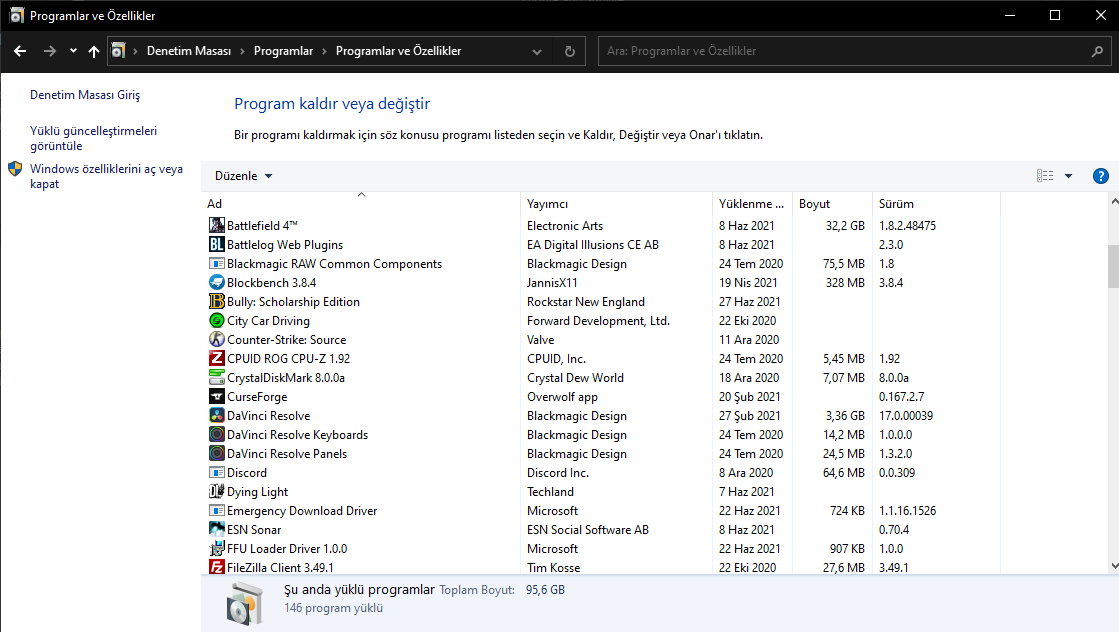Click the Counter-Strike: Source icon
Viewport: 1119px width, 632px height.
(216, 340)
